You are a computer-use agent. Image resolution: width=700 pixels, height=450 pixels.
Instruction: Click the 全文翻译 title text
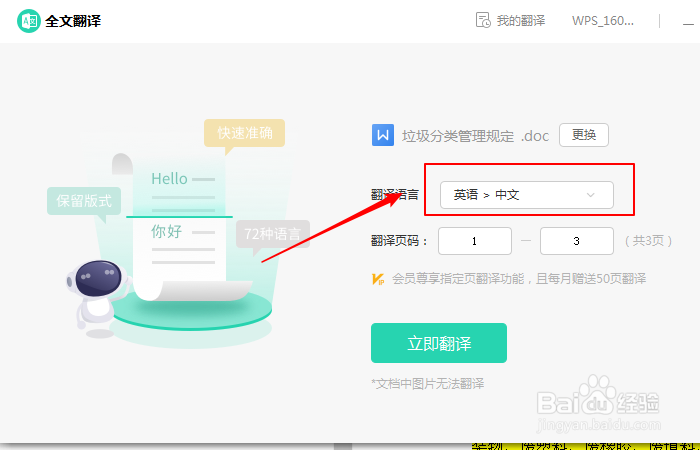tap(73, 21)
